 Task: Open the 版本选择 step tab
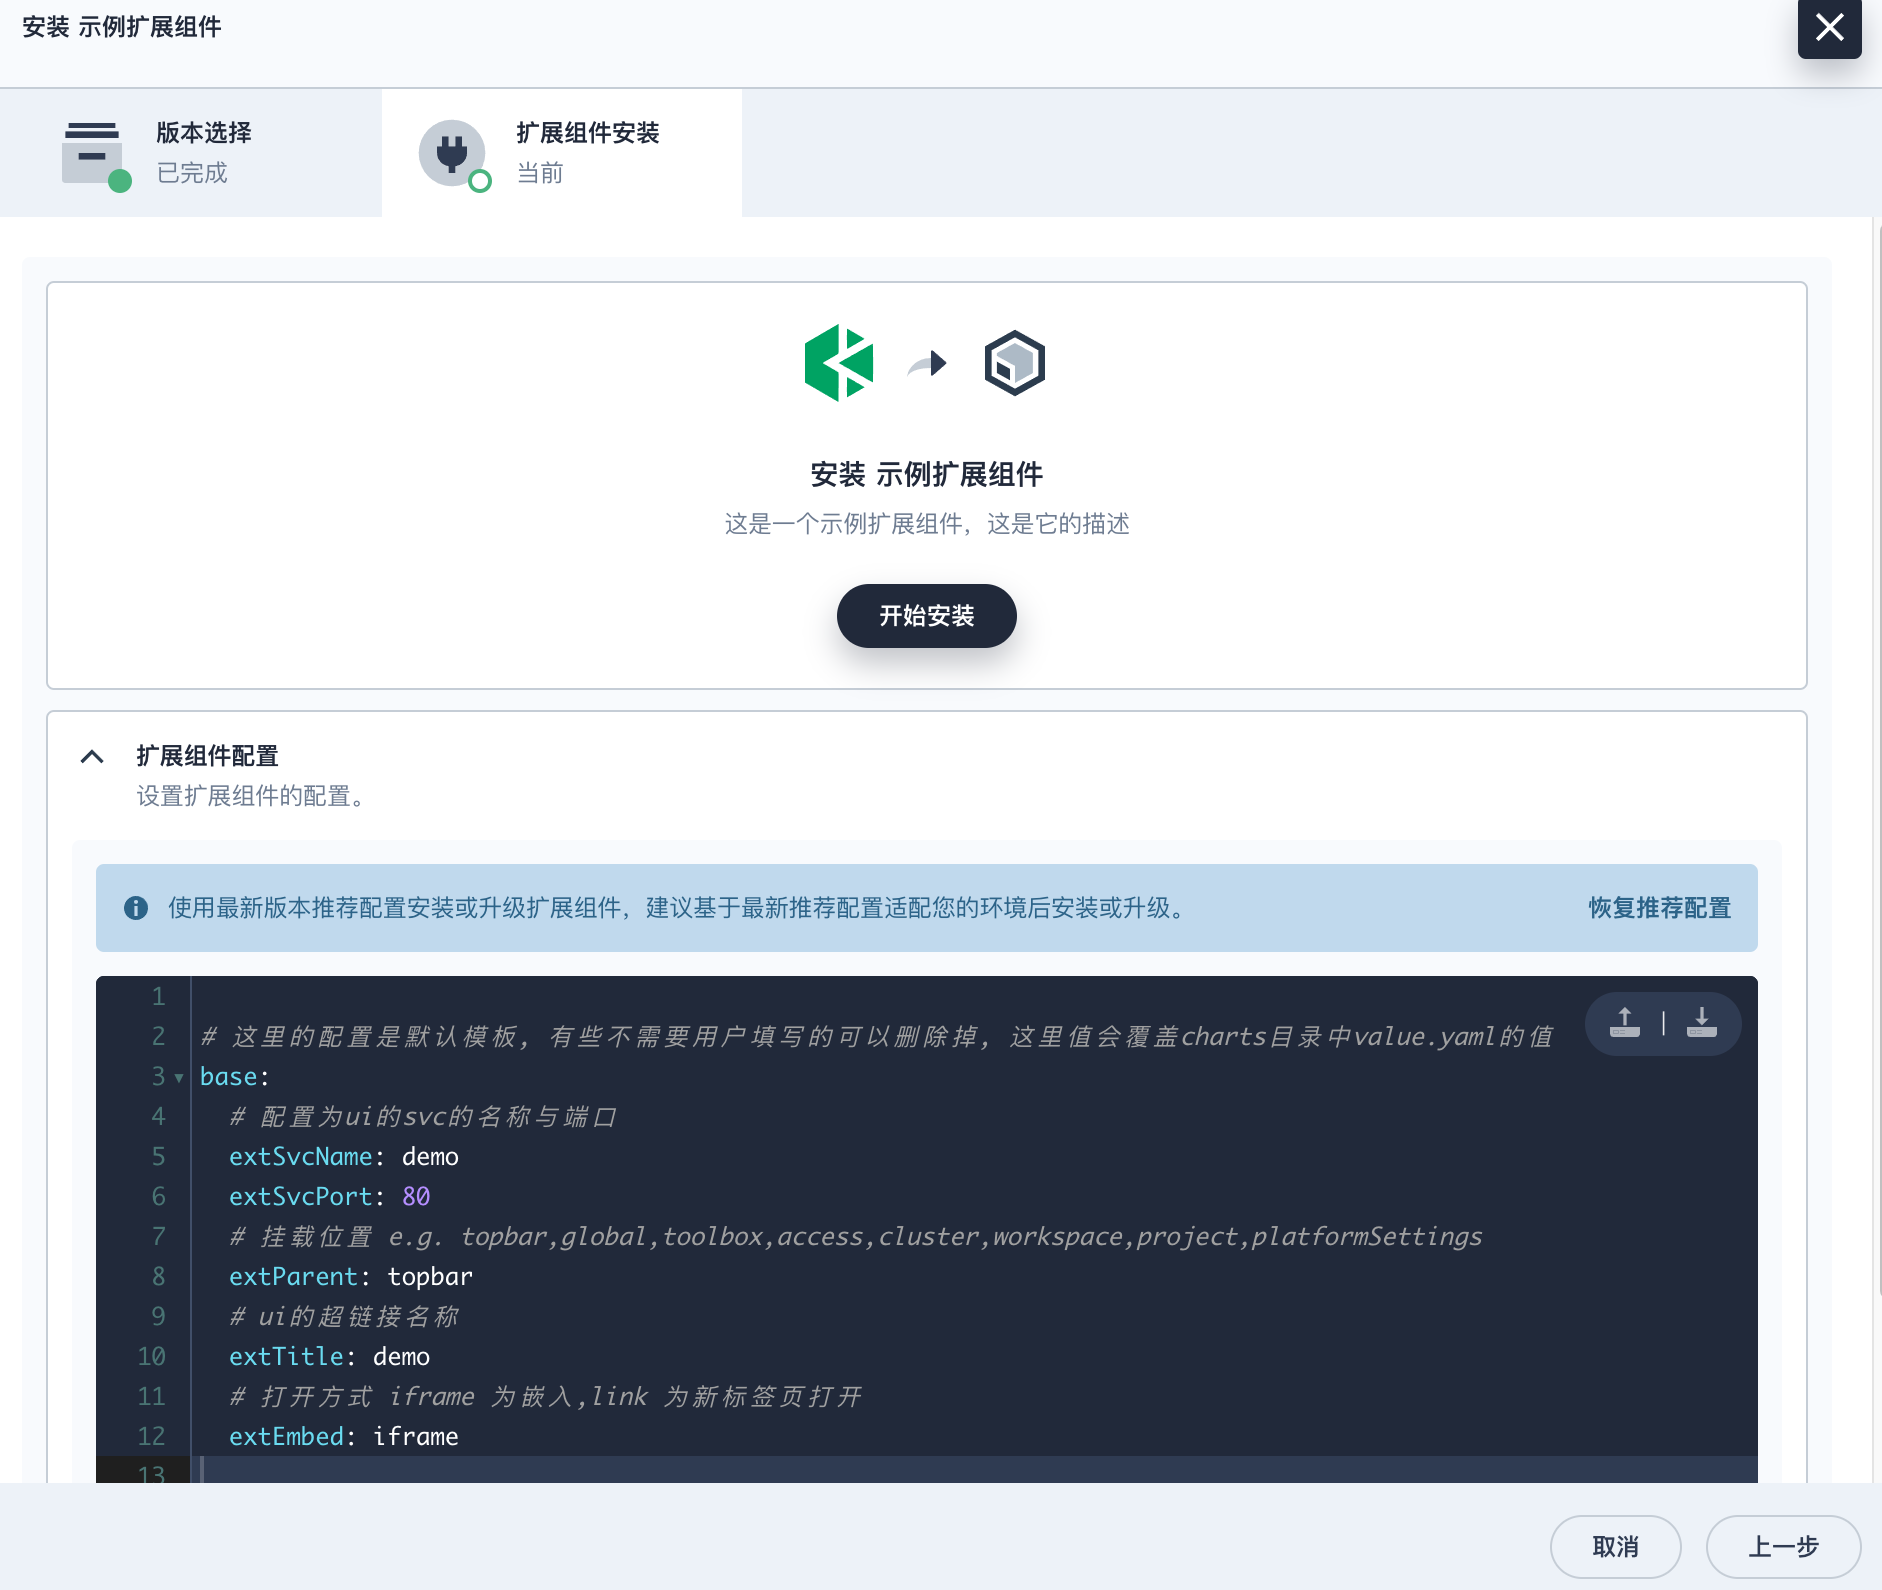pyautogui.click(x=191, y=153)
